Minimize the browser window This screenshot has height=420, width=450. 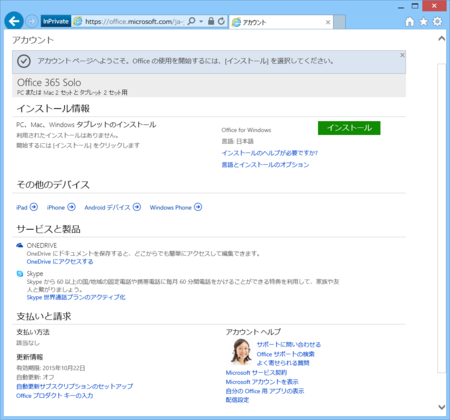point(401,7)
